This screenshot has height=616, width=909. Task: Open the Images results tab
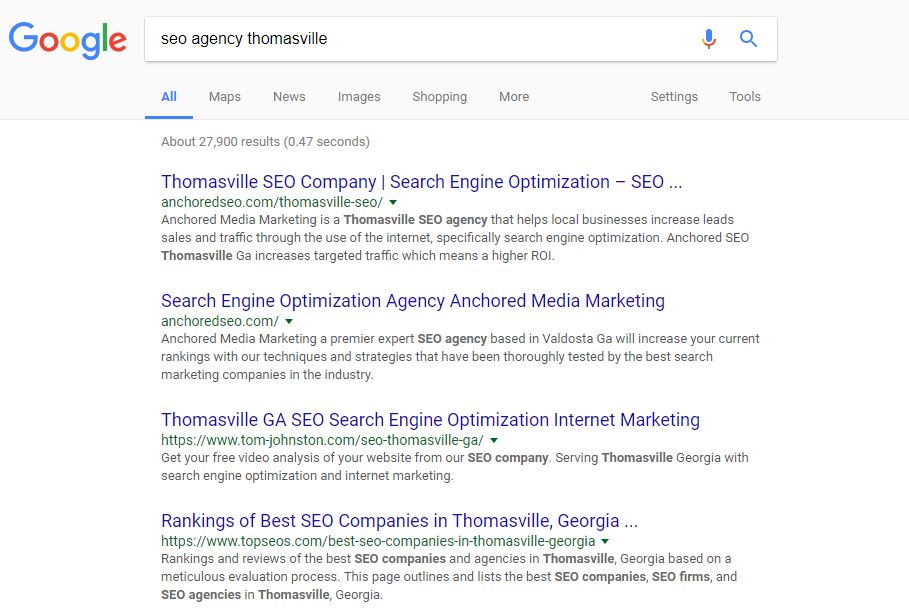pyautogui.click(x=359, y=97)
